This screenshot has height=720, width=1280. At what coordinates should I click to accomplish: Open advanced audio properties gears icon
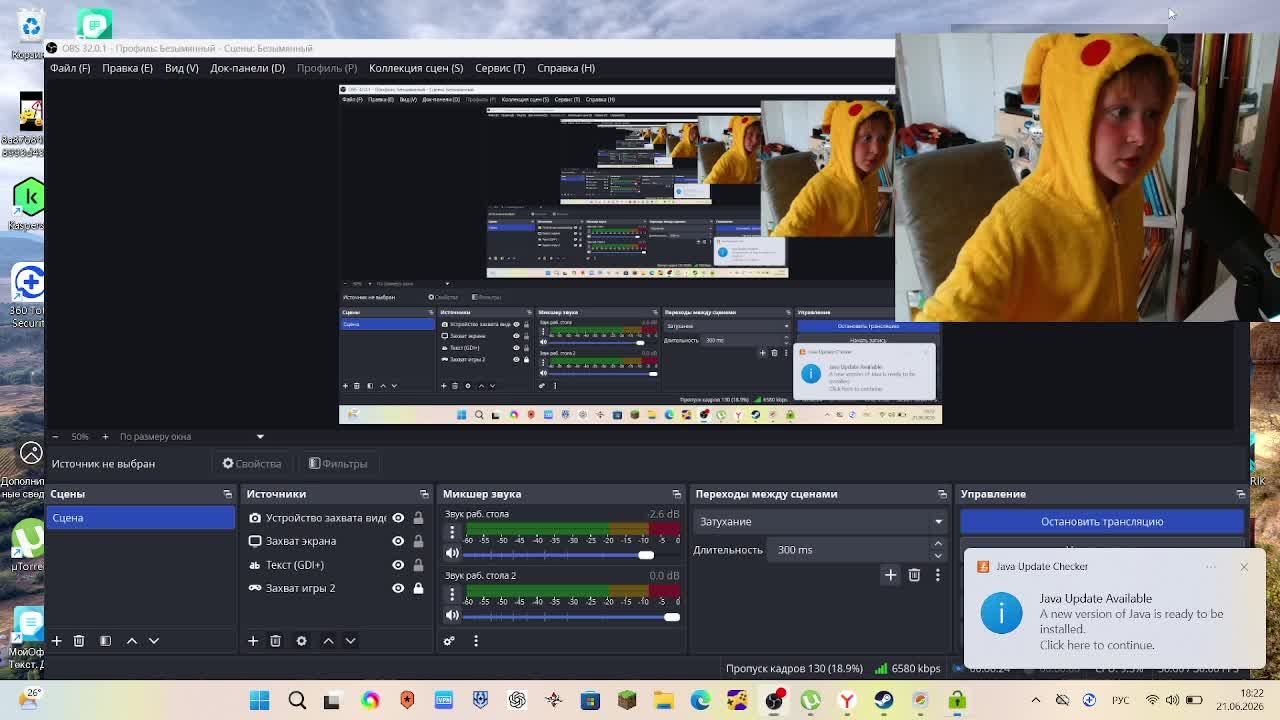tap(449, 641)
